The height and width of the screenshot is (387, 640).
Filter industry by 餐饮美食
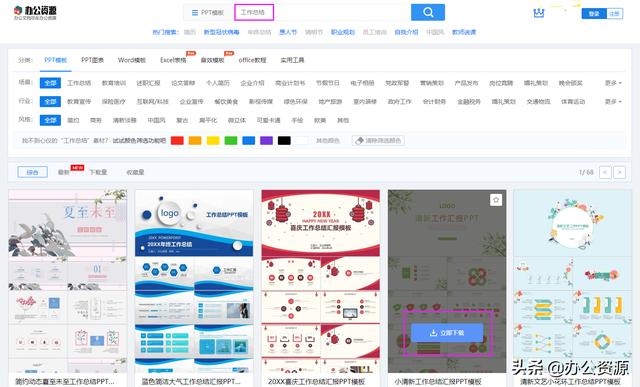226,101
